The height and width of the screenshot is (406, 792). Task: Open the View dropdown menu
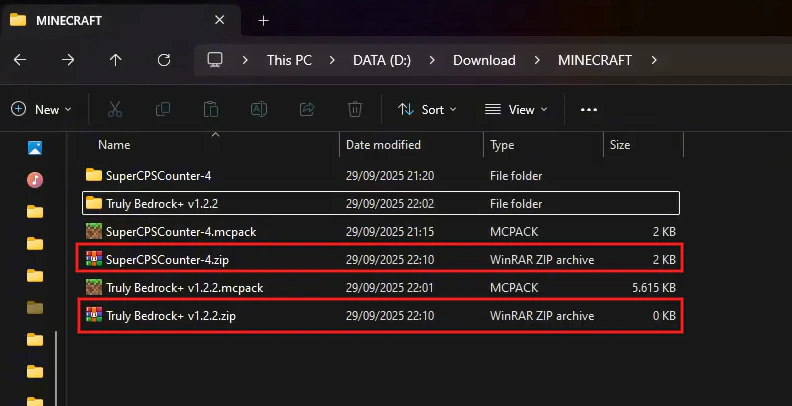pyautogui.click(x=516, y=110)
